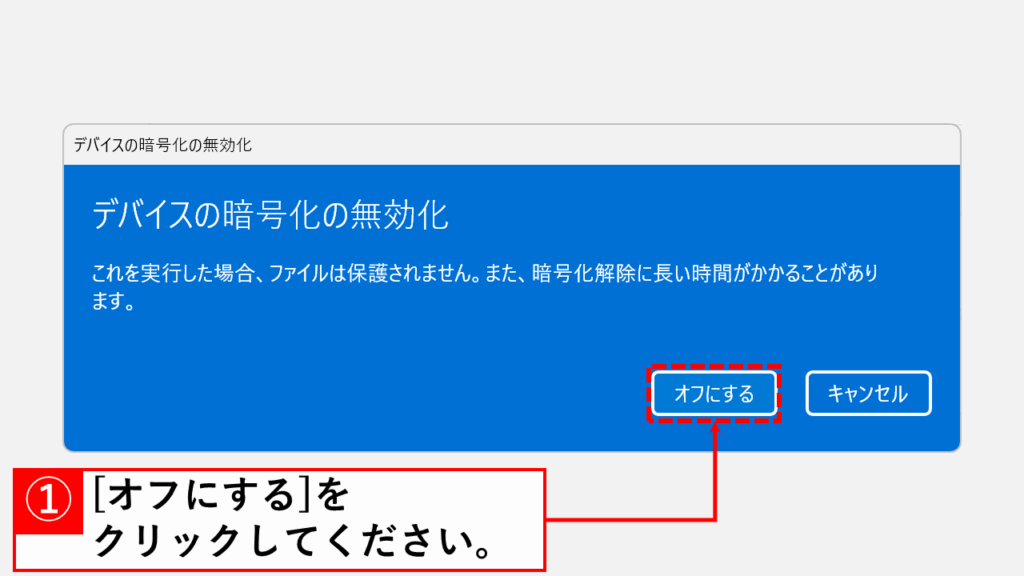Click the large heading デバイスの暗号化の無効化
Image resolution: width=1024 pixels, height=576 pixels.
pos(270,215)
